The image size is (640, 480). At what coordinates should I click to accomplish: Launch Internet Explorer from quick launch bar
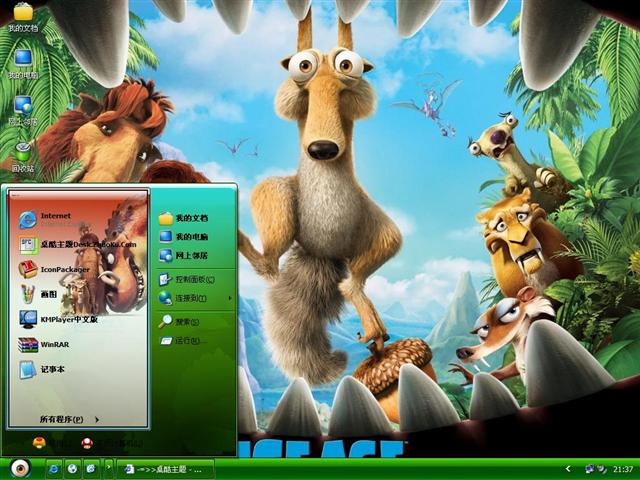[x=53, y=469]
